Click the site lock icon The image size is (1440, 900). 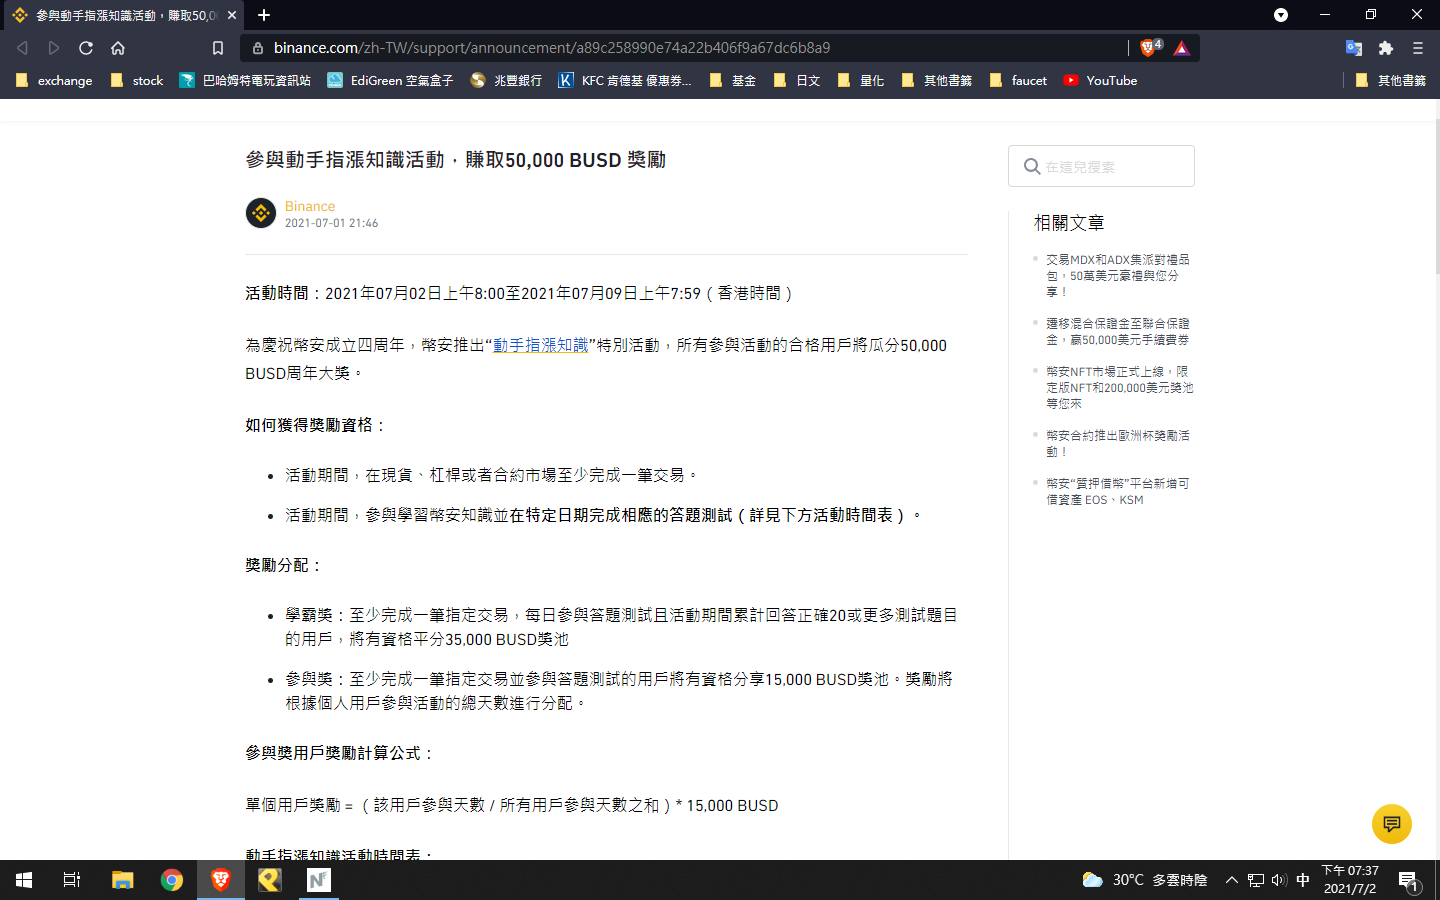(x=257, y=48)
